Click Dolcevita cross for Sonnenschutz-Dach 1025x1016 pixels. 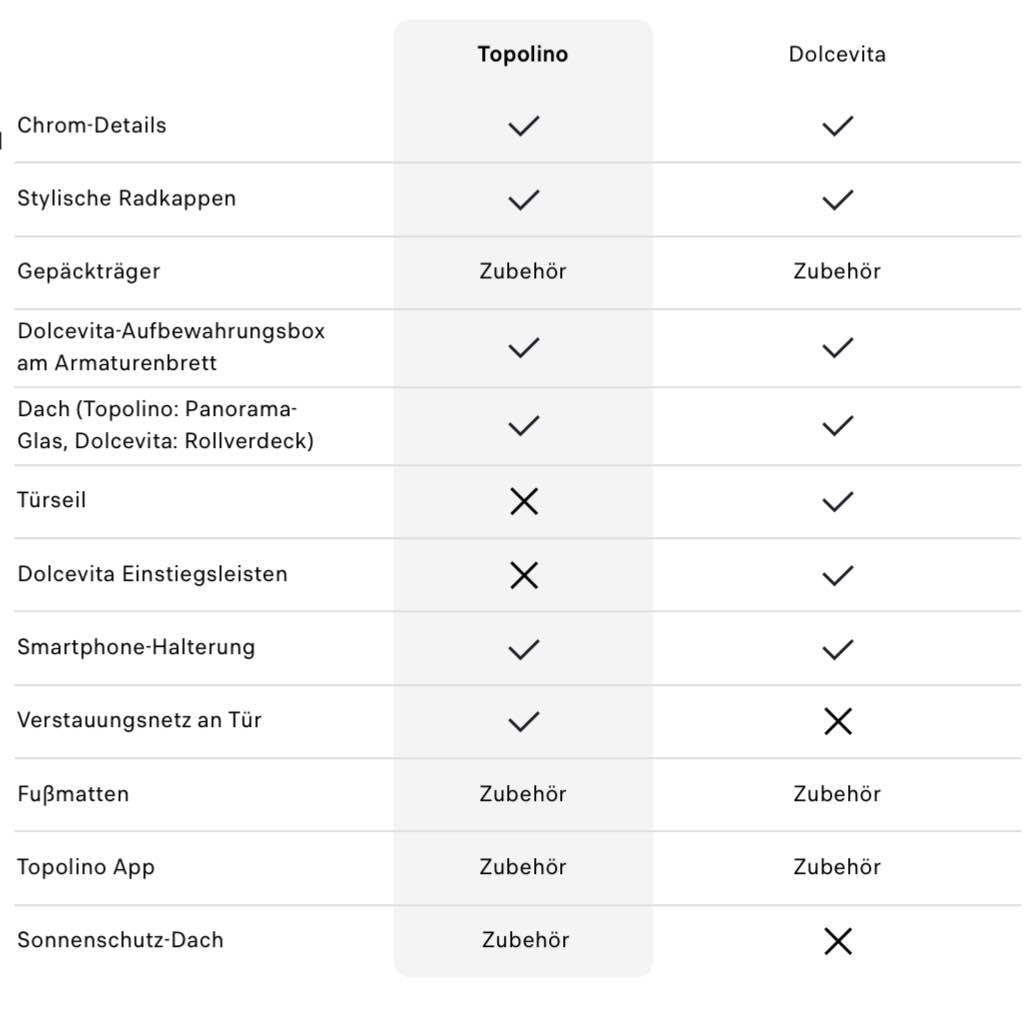click(837, 941)
